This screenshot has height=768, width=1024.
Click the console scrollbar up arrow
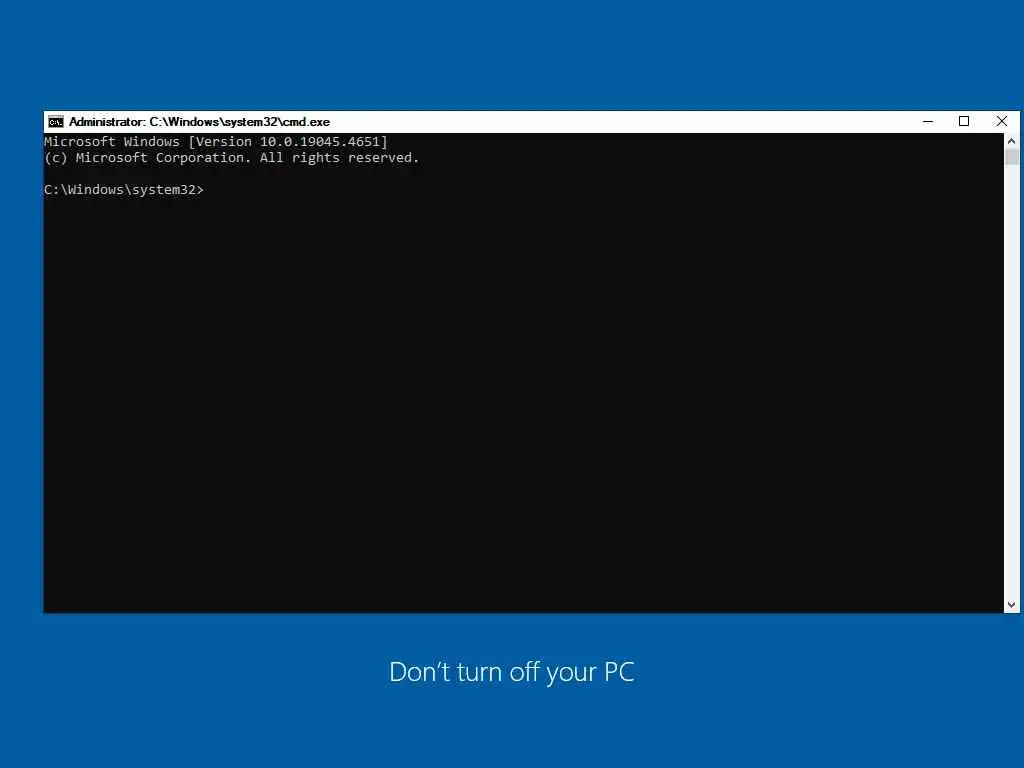[x=1012, y=140]
